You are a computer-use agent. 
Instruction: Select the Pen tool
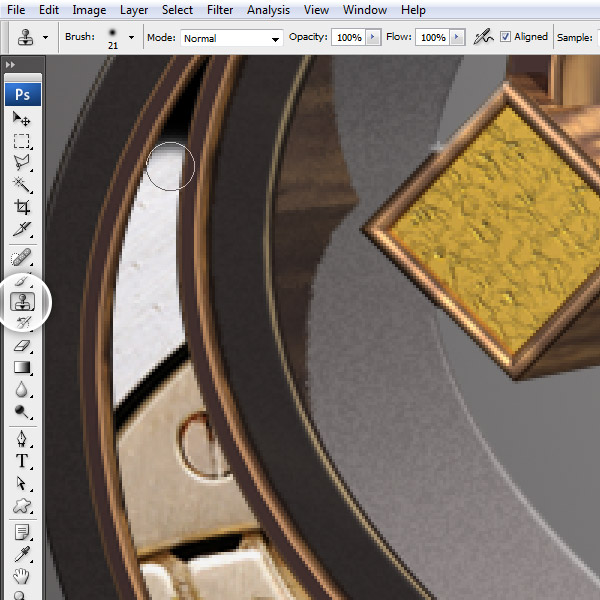coord(22,439)
